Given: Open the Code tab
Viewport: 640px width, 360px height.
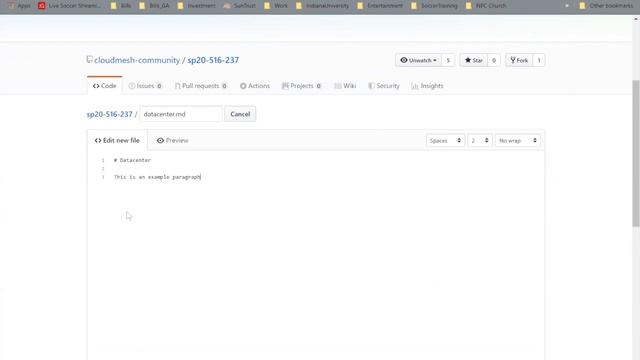Looking at the screenshot, I should pyautogui.click(x=104, y=86).
